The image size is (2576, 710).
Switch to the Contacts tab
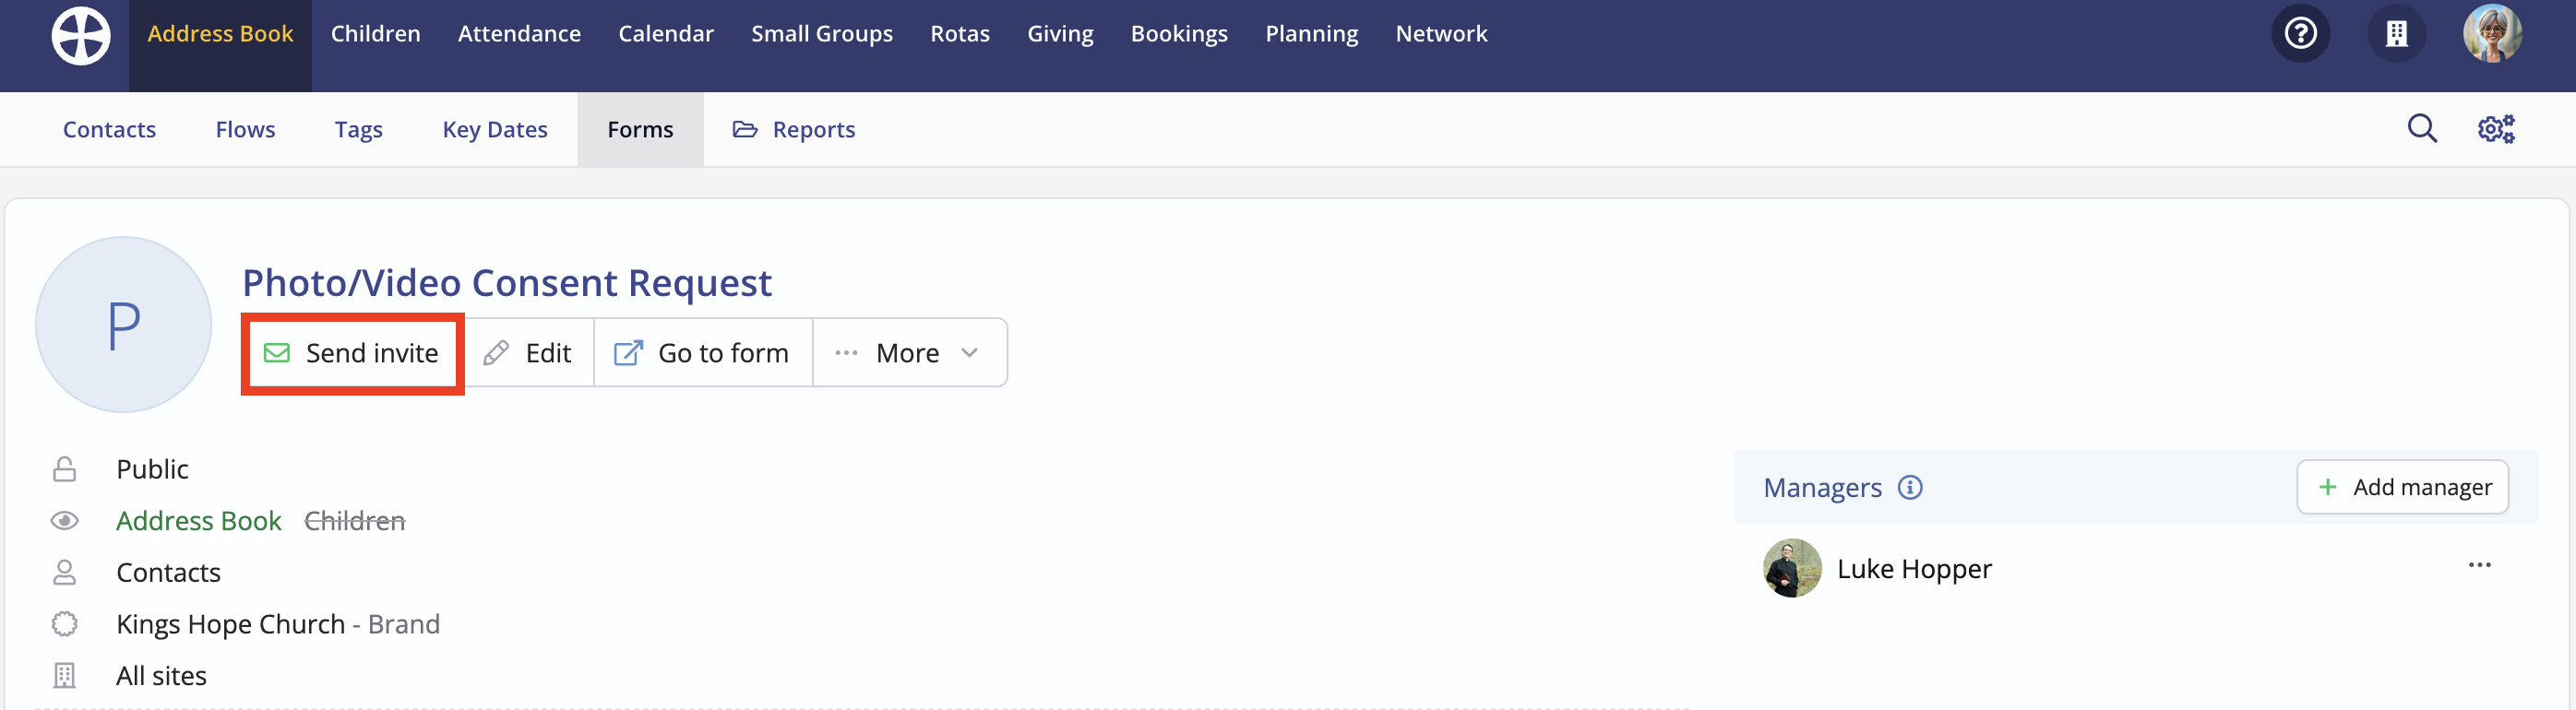pyautogui.click(x=109, y=129)
